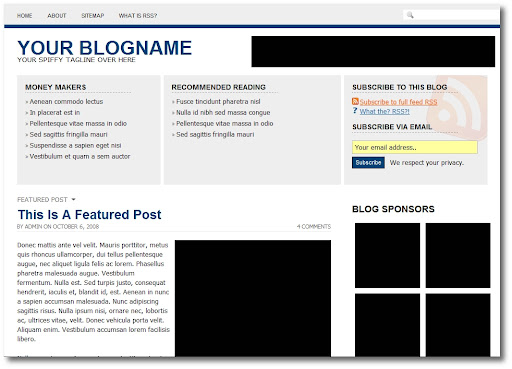Click the search magnifier icon
512x369 pixels.
[x=410, y=15]
